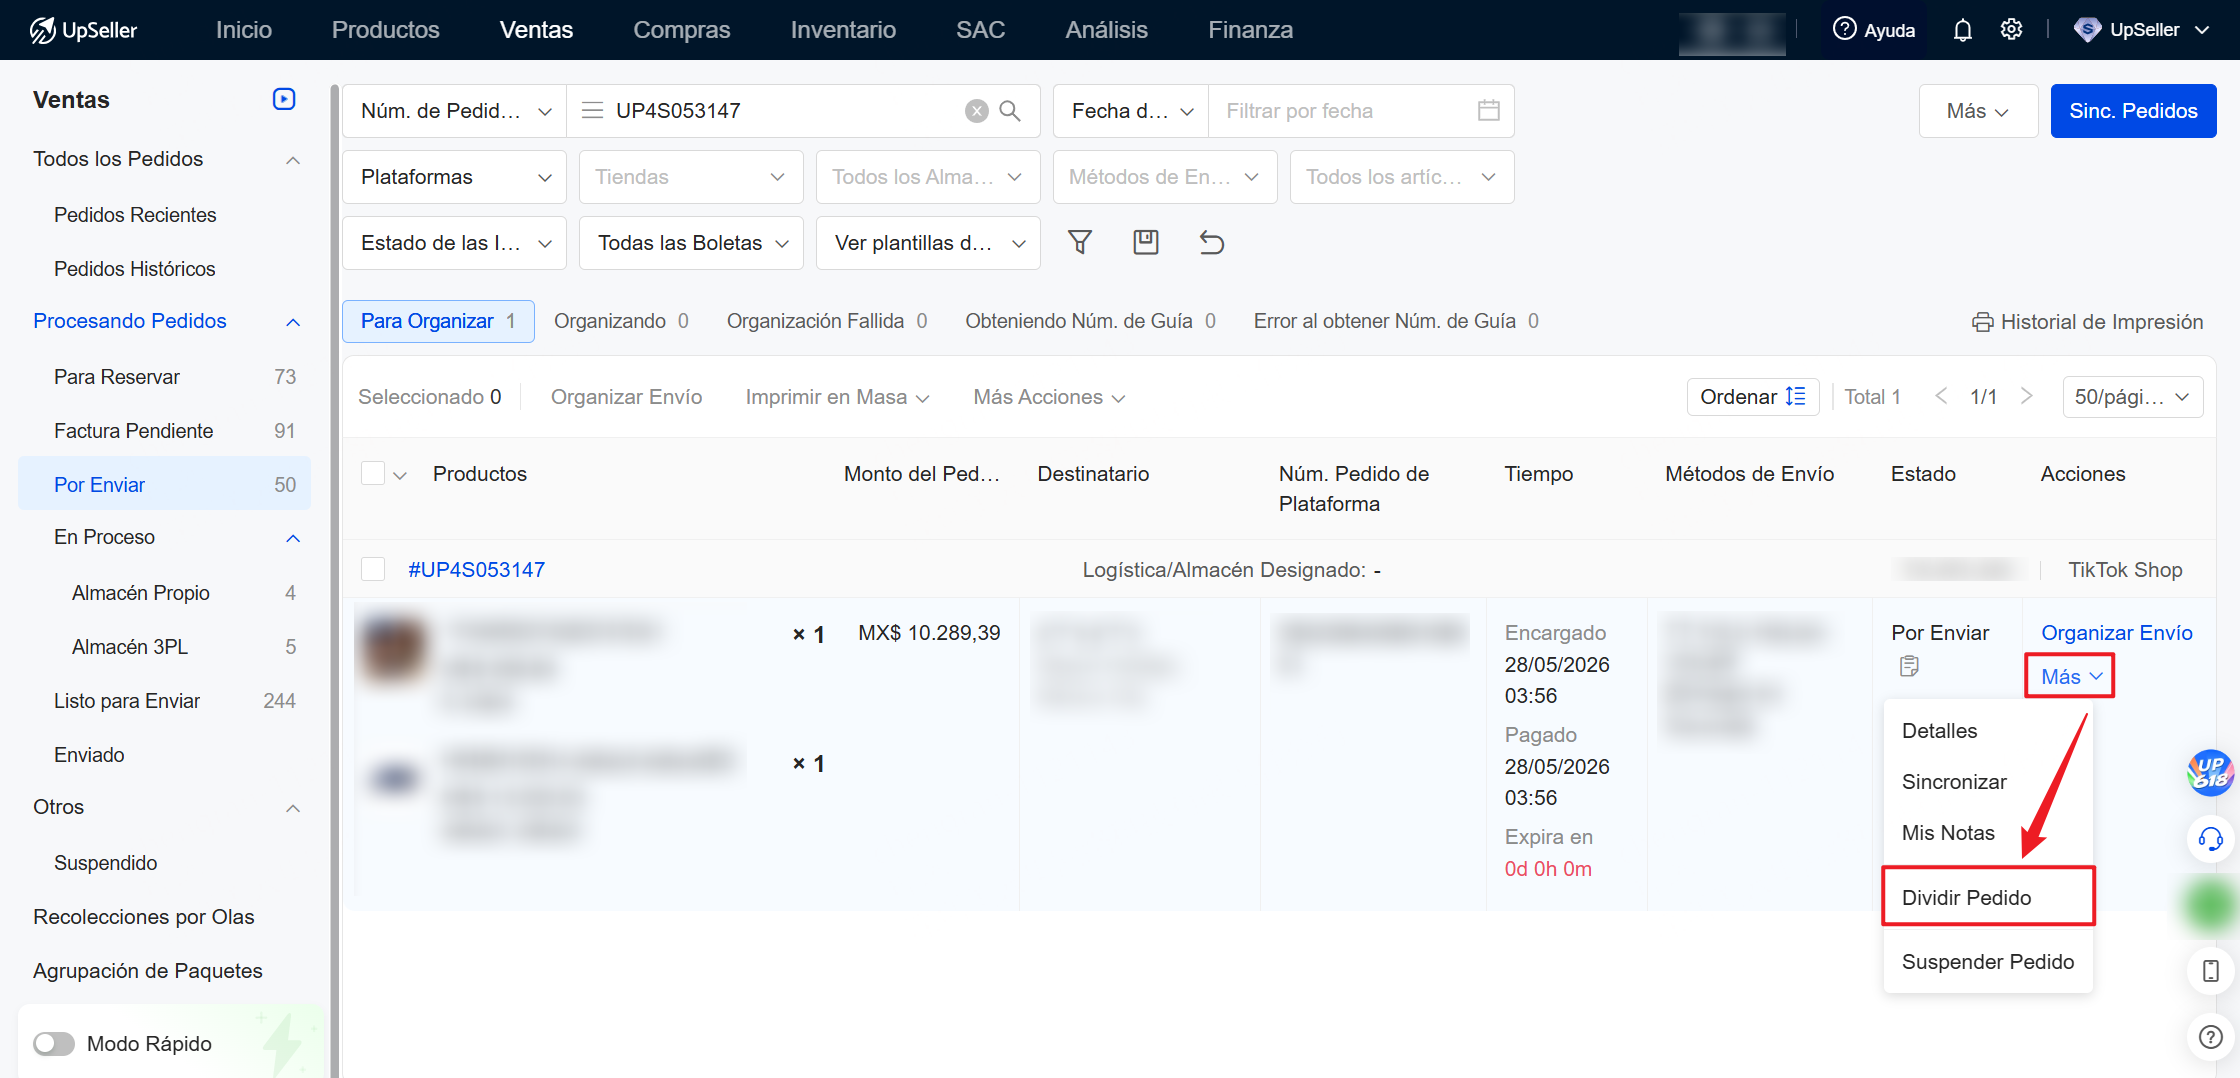Screen dimensions: 2240x1078
Task: Select Dividir Pedido from menu
Action: pyautogui.click(x=1988, y=897)
